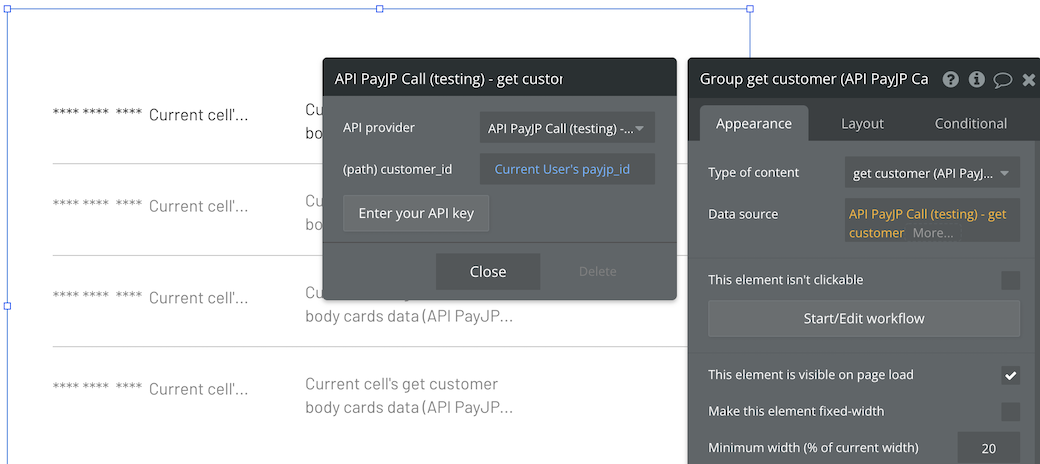Enable Make this element fixed-width checkbox

[x=1010, y=412]
